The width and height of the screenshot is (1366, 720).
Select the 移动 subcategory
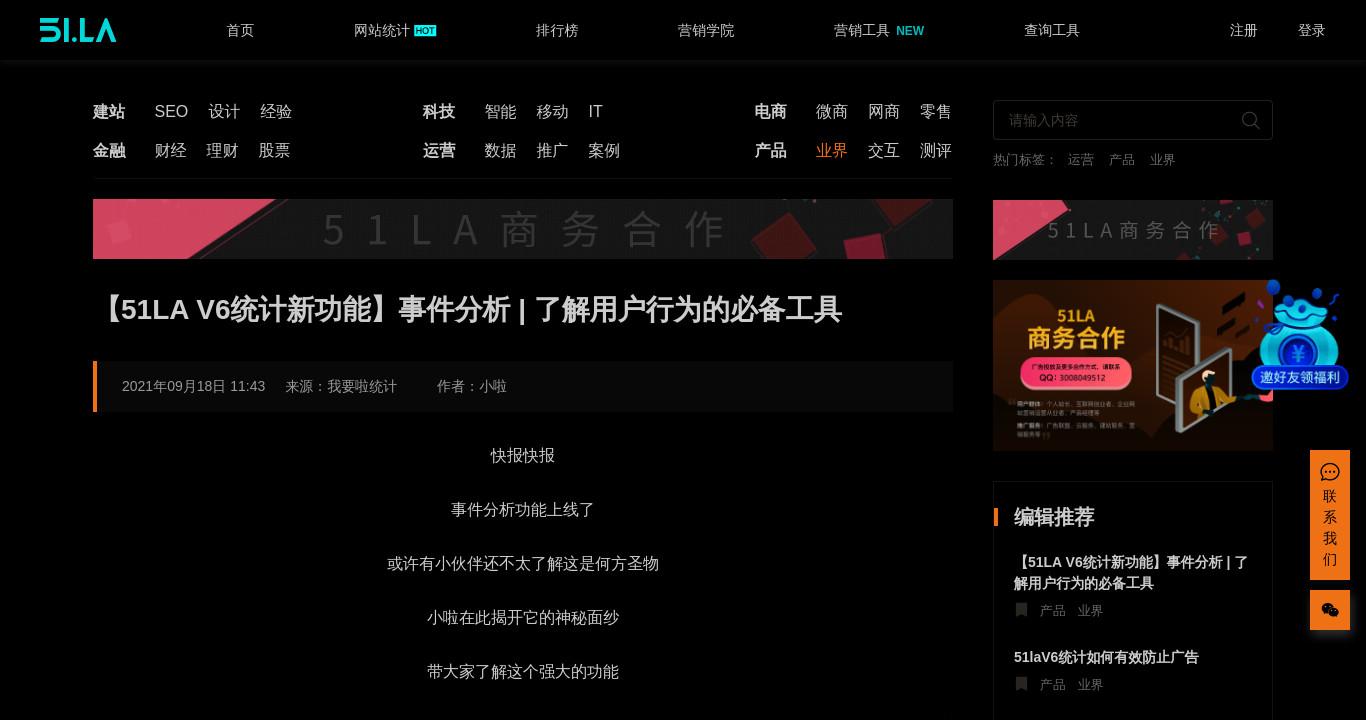[x=552, y=112]
